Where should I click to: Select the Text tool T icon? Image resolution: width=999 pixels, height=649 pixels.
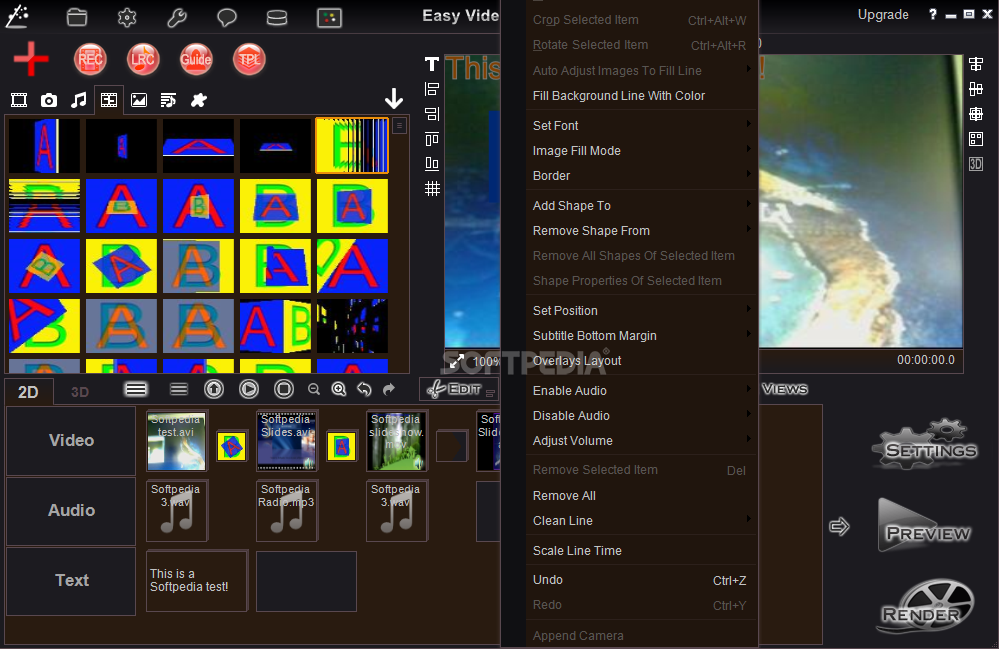coord(431,64)
